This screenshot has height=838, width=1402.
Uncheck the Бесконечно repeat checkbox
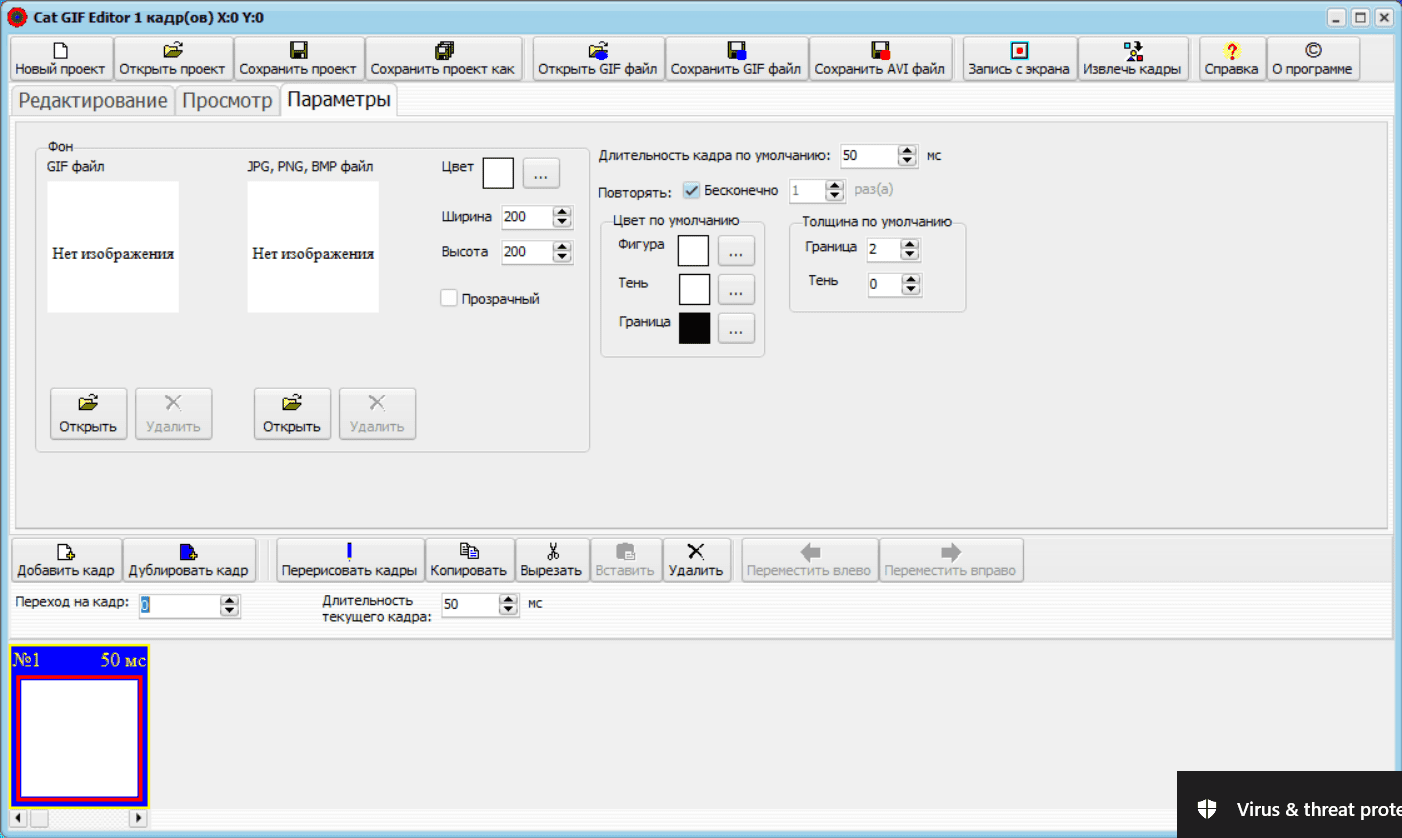(x=691, y=190)
